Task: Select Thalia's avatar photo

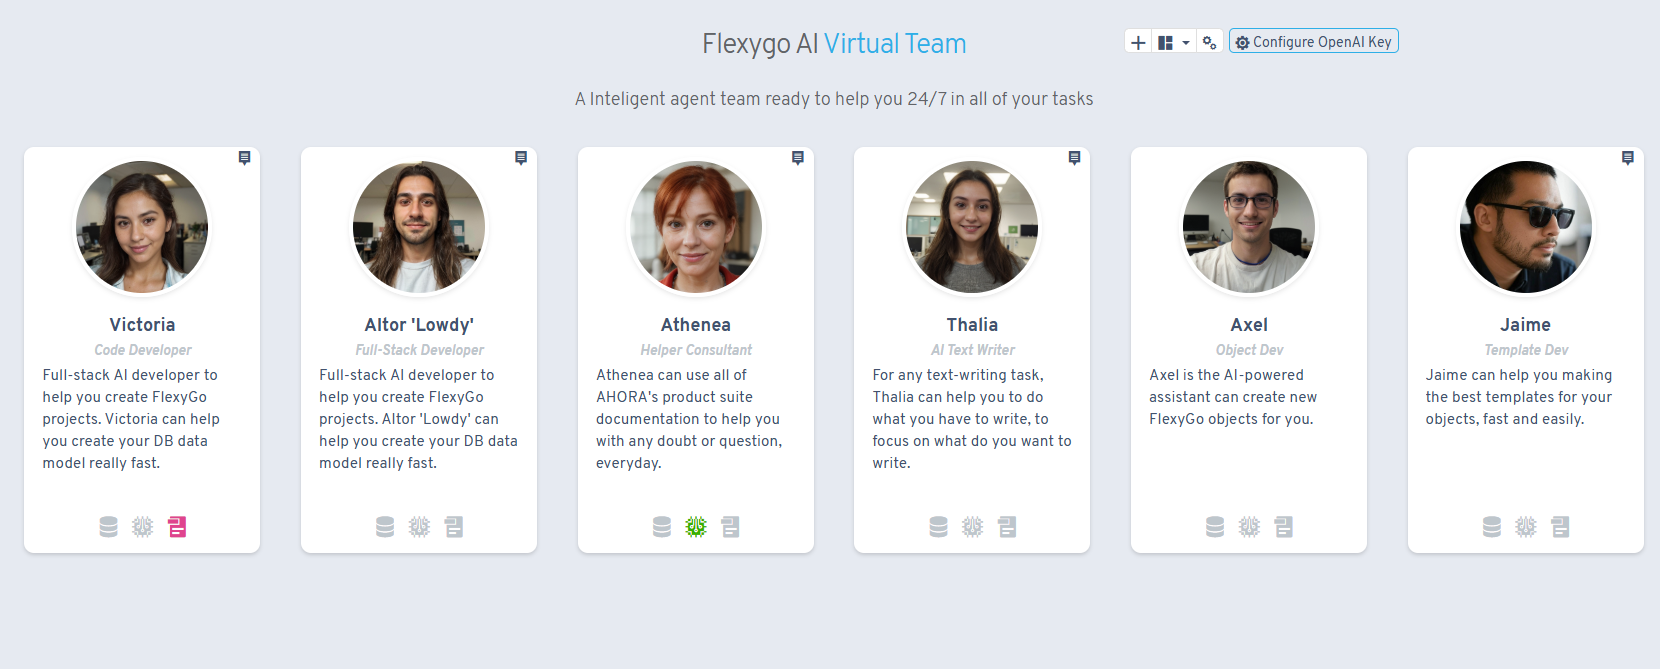Action: [972, 227]
